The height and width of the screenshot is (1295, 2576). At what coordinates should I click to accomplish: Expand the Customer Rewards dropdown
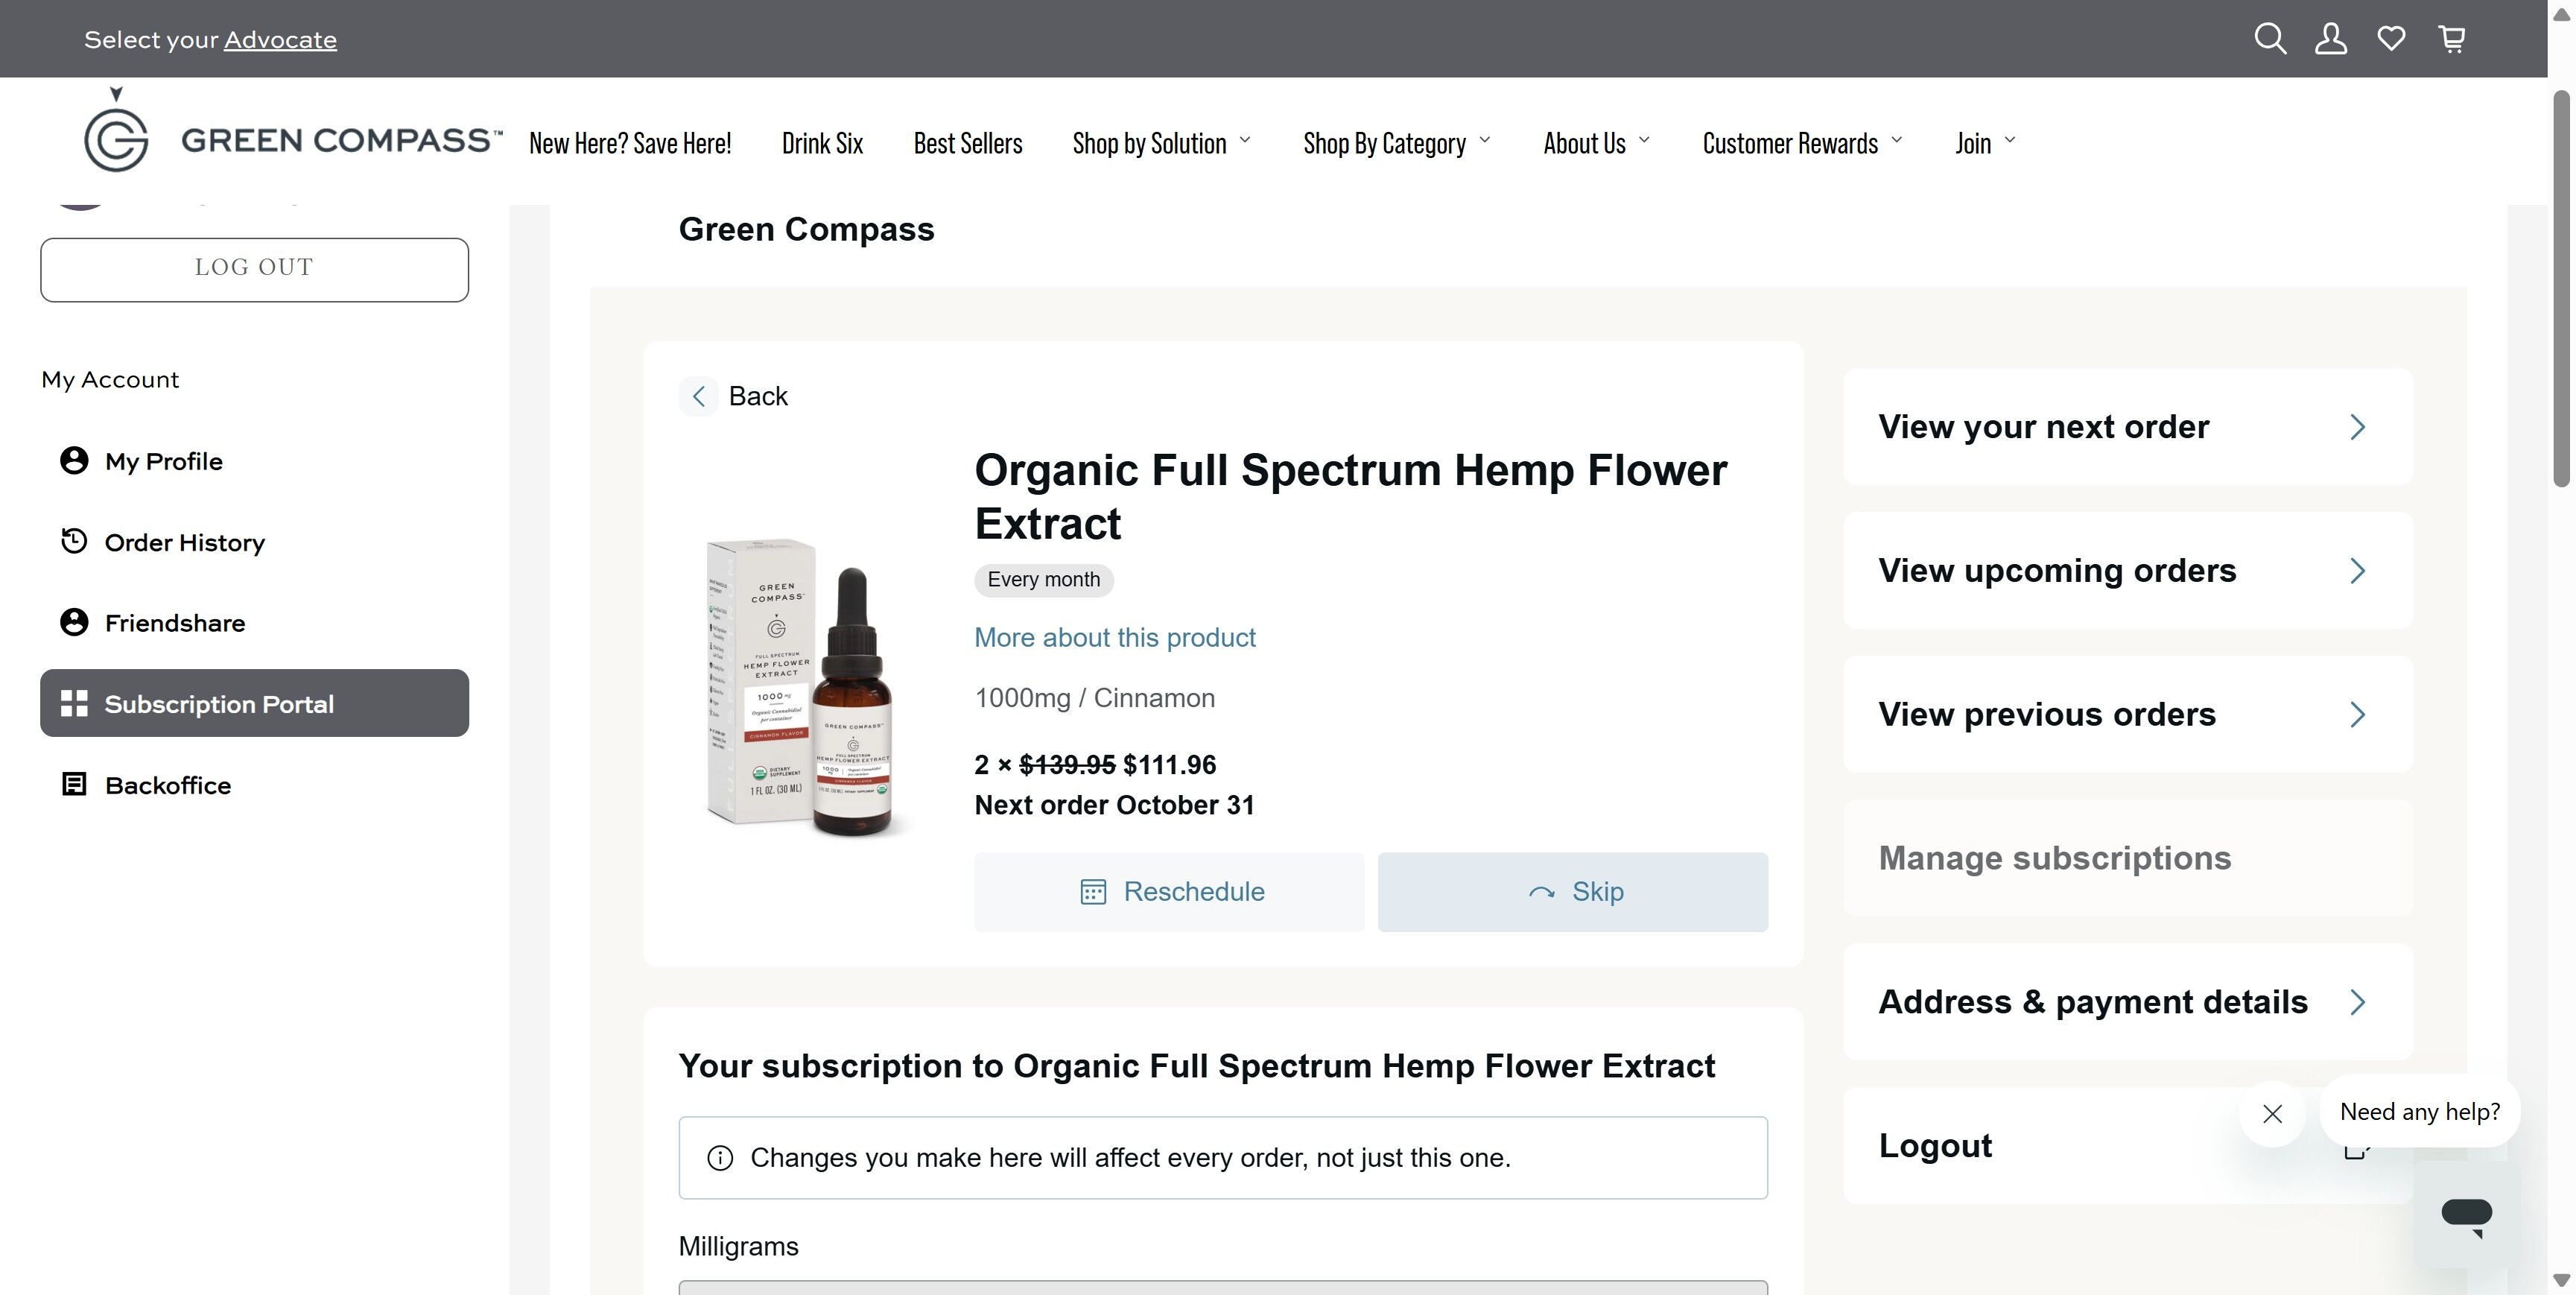(x=1802, y=143)
